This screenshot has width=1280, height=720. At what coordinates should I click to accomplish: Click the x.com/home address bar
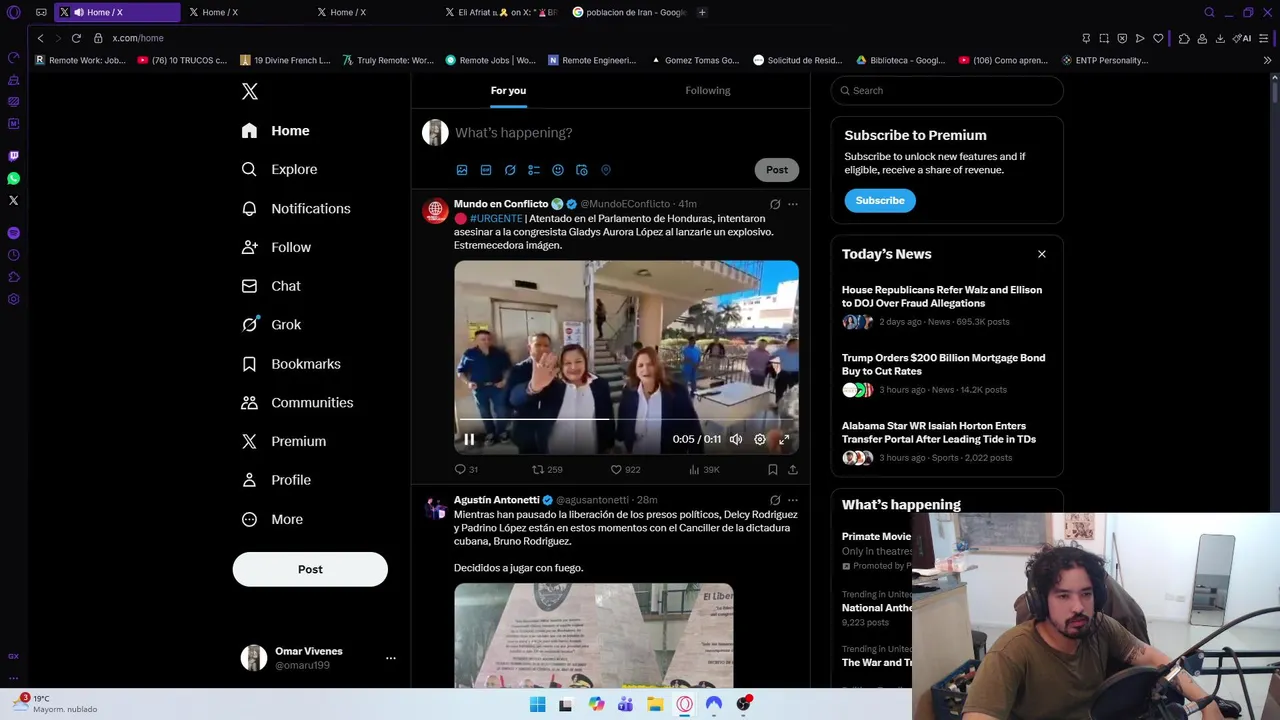coord(138,38)
